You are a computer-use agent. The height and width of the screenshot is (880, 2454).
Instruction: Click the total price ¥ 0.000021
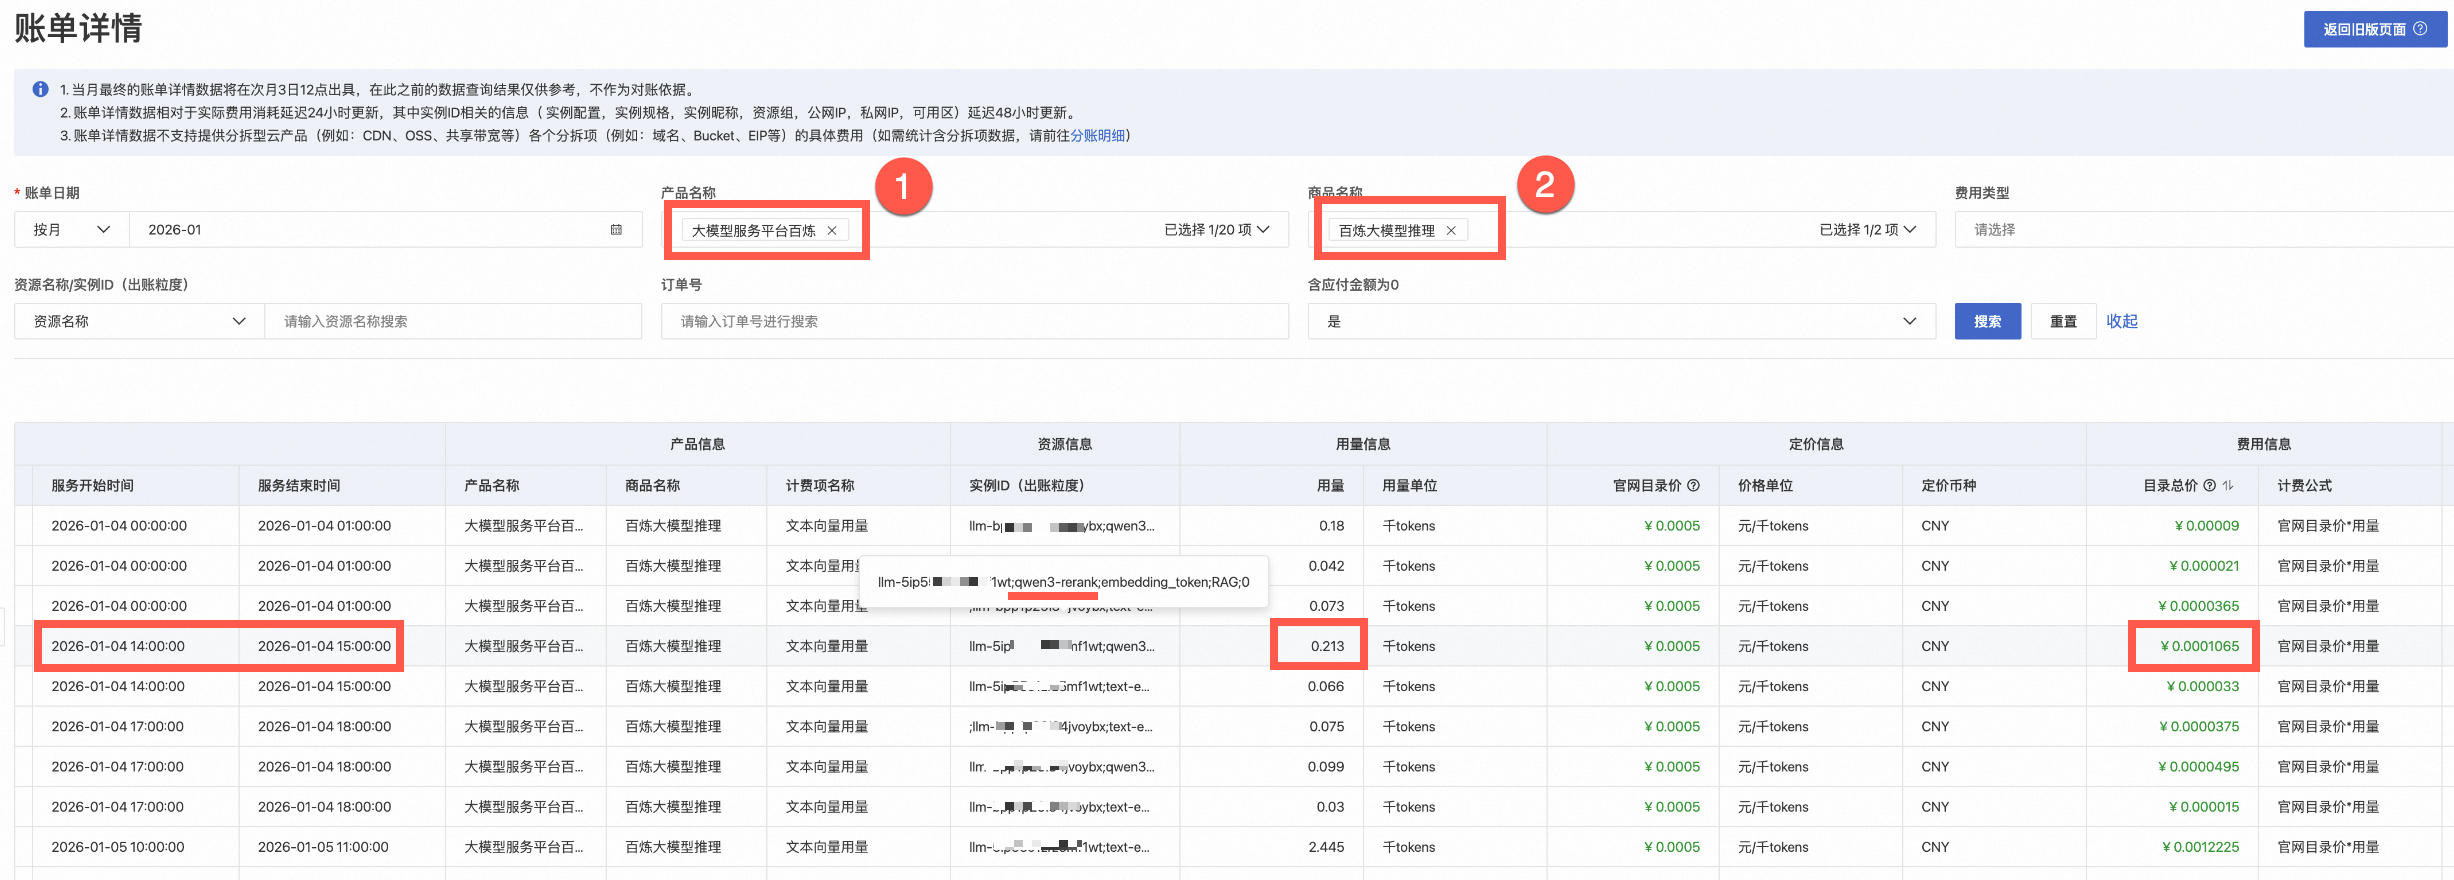(2204, 566)
